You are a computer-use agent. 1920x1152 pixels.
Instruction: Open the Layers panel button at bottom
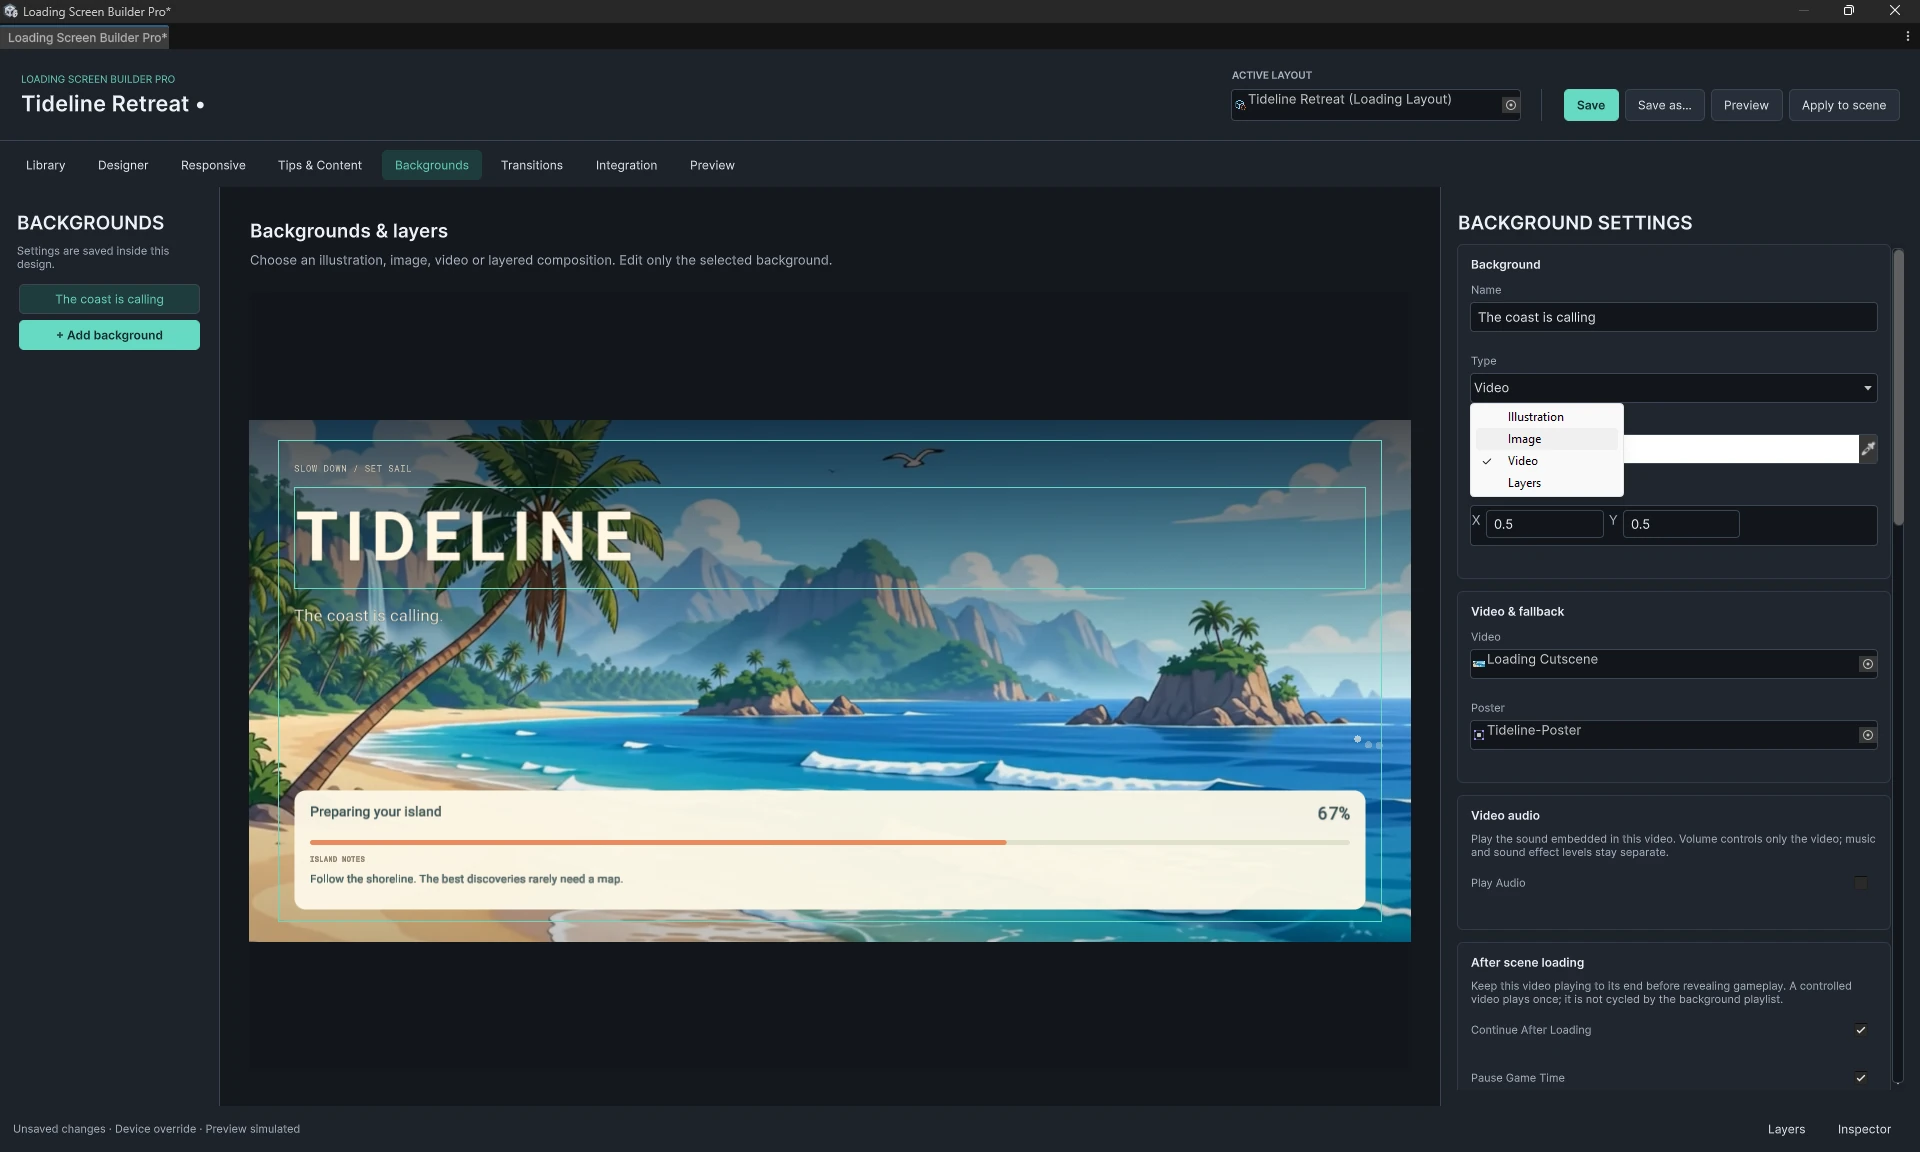(x=1786, y=1129)
